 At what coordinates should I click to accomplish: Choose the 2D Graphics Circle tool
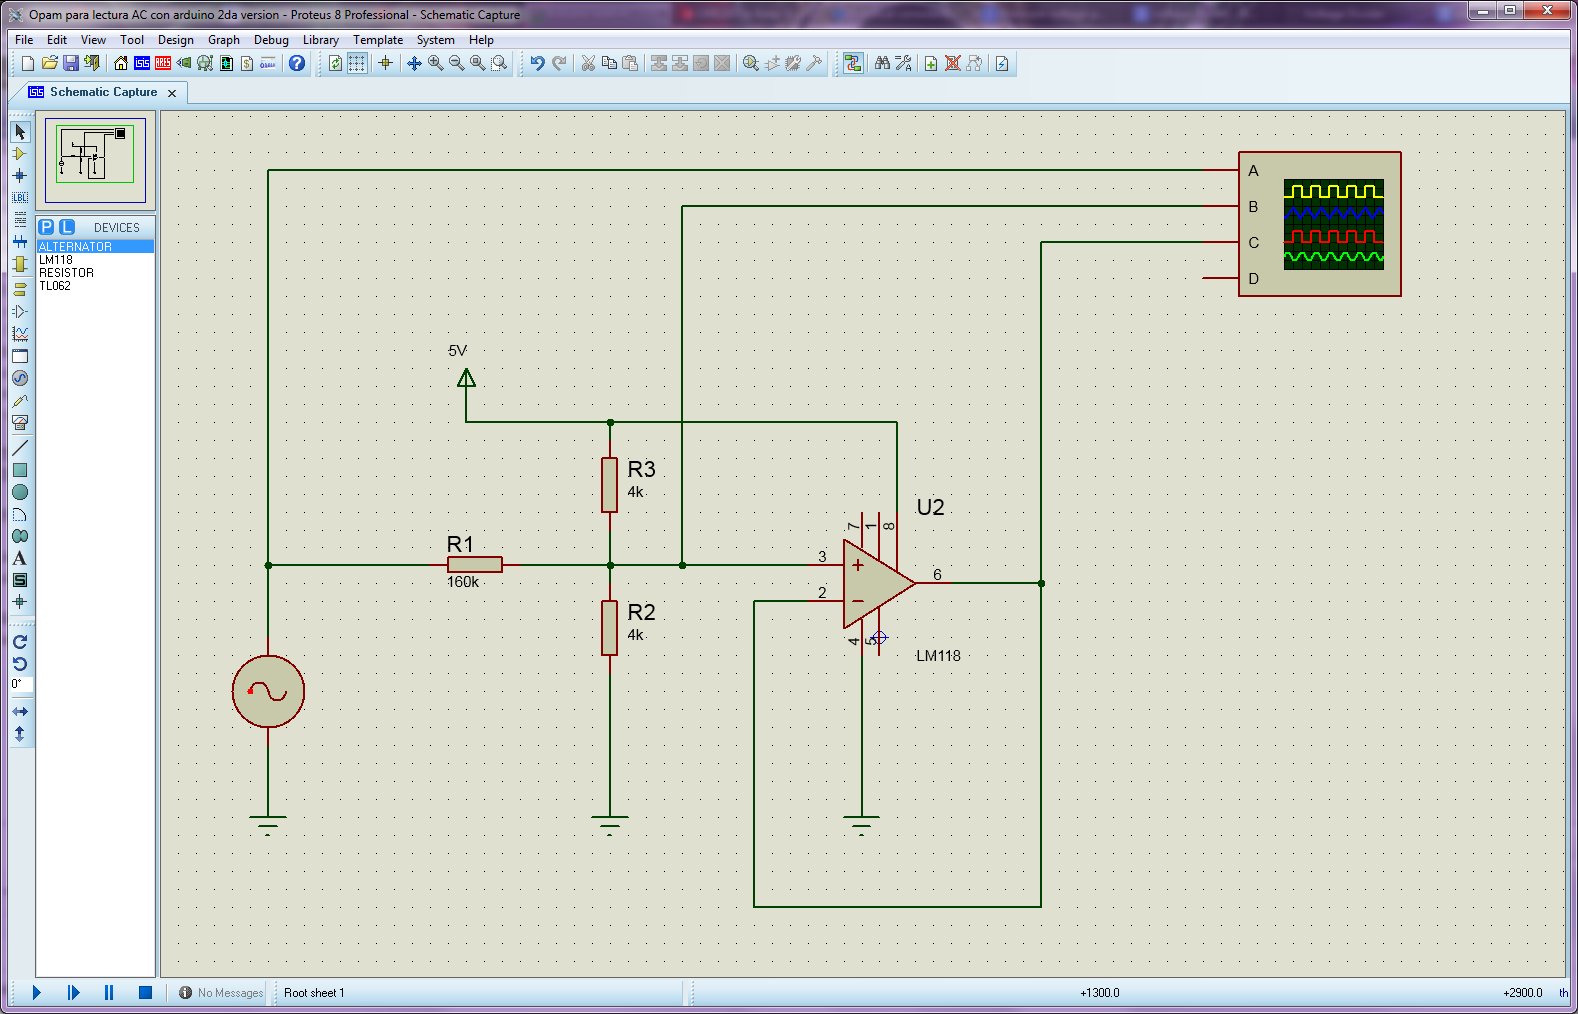click(x=20, y=492)
